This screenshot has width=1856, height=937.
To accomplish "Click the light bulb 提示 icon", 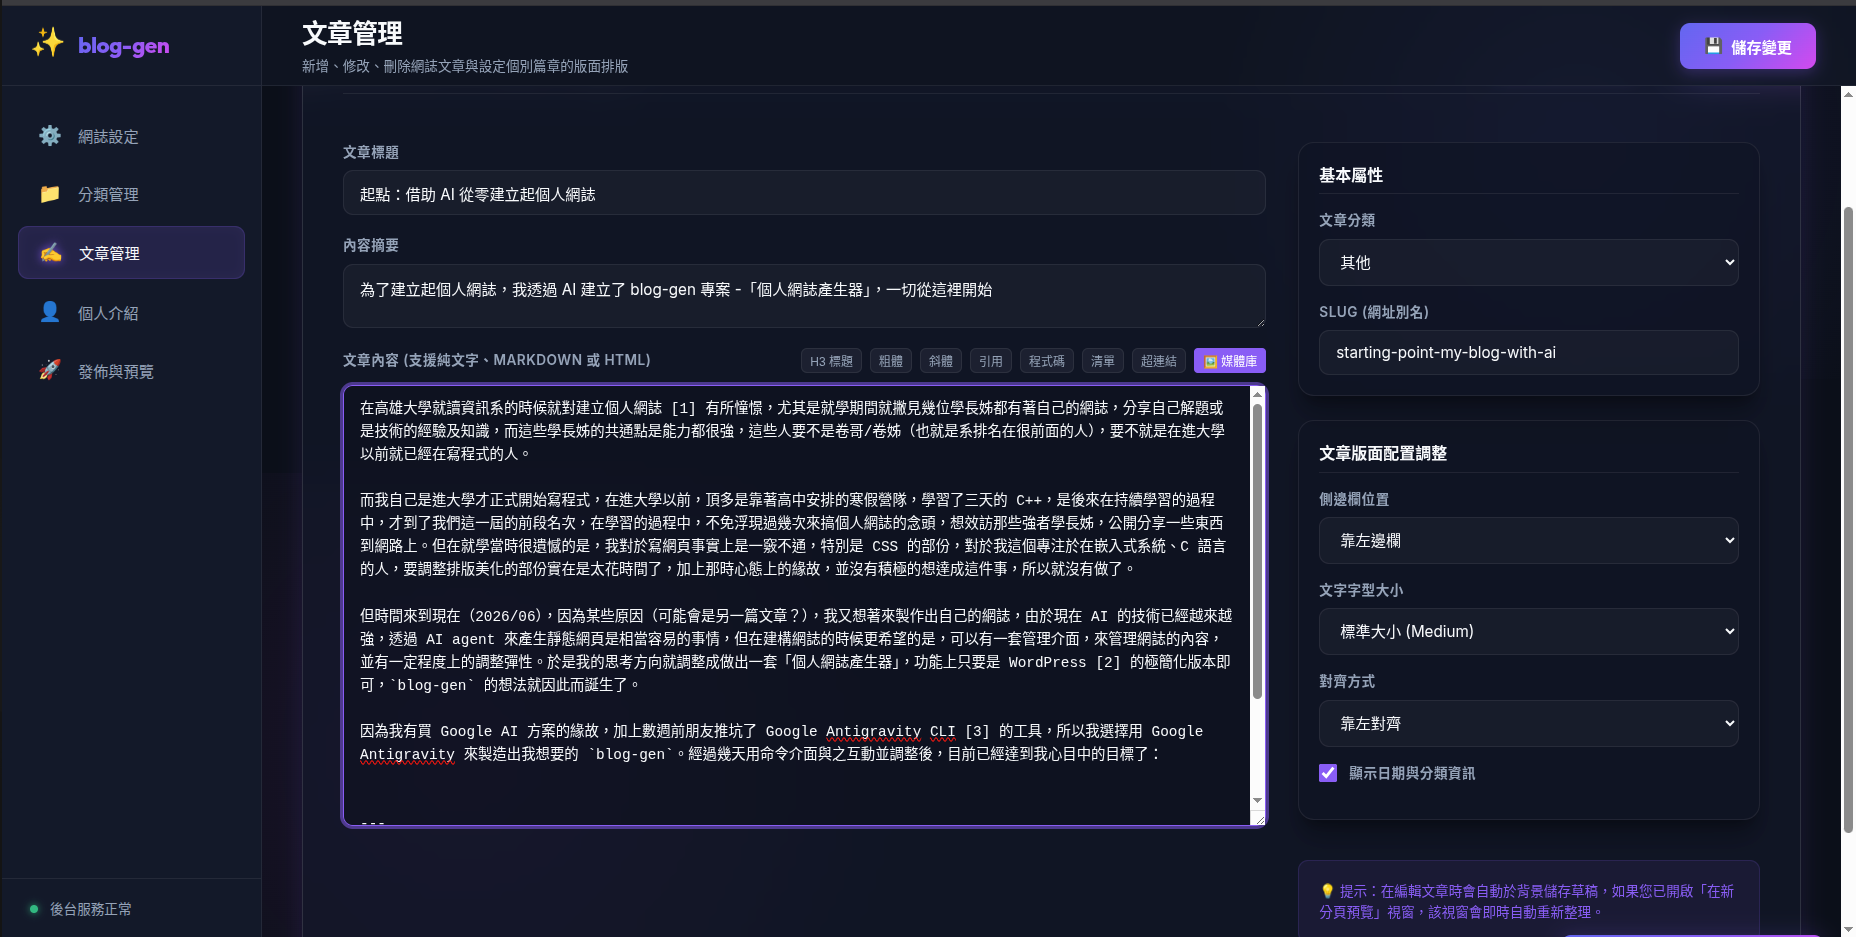I will coord(1327,890).
